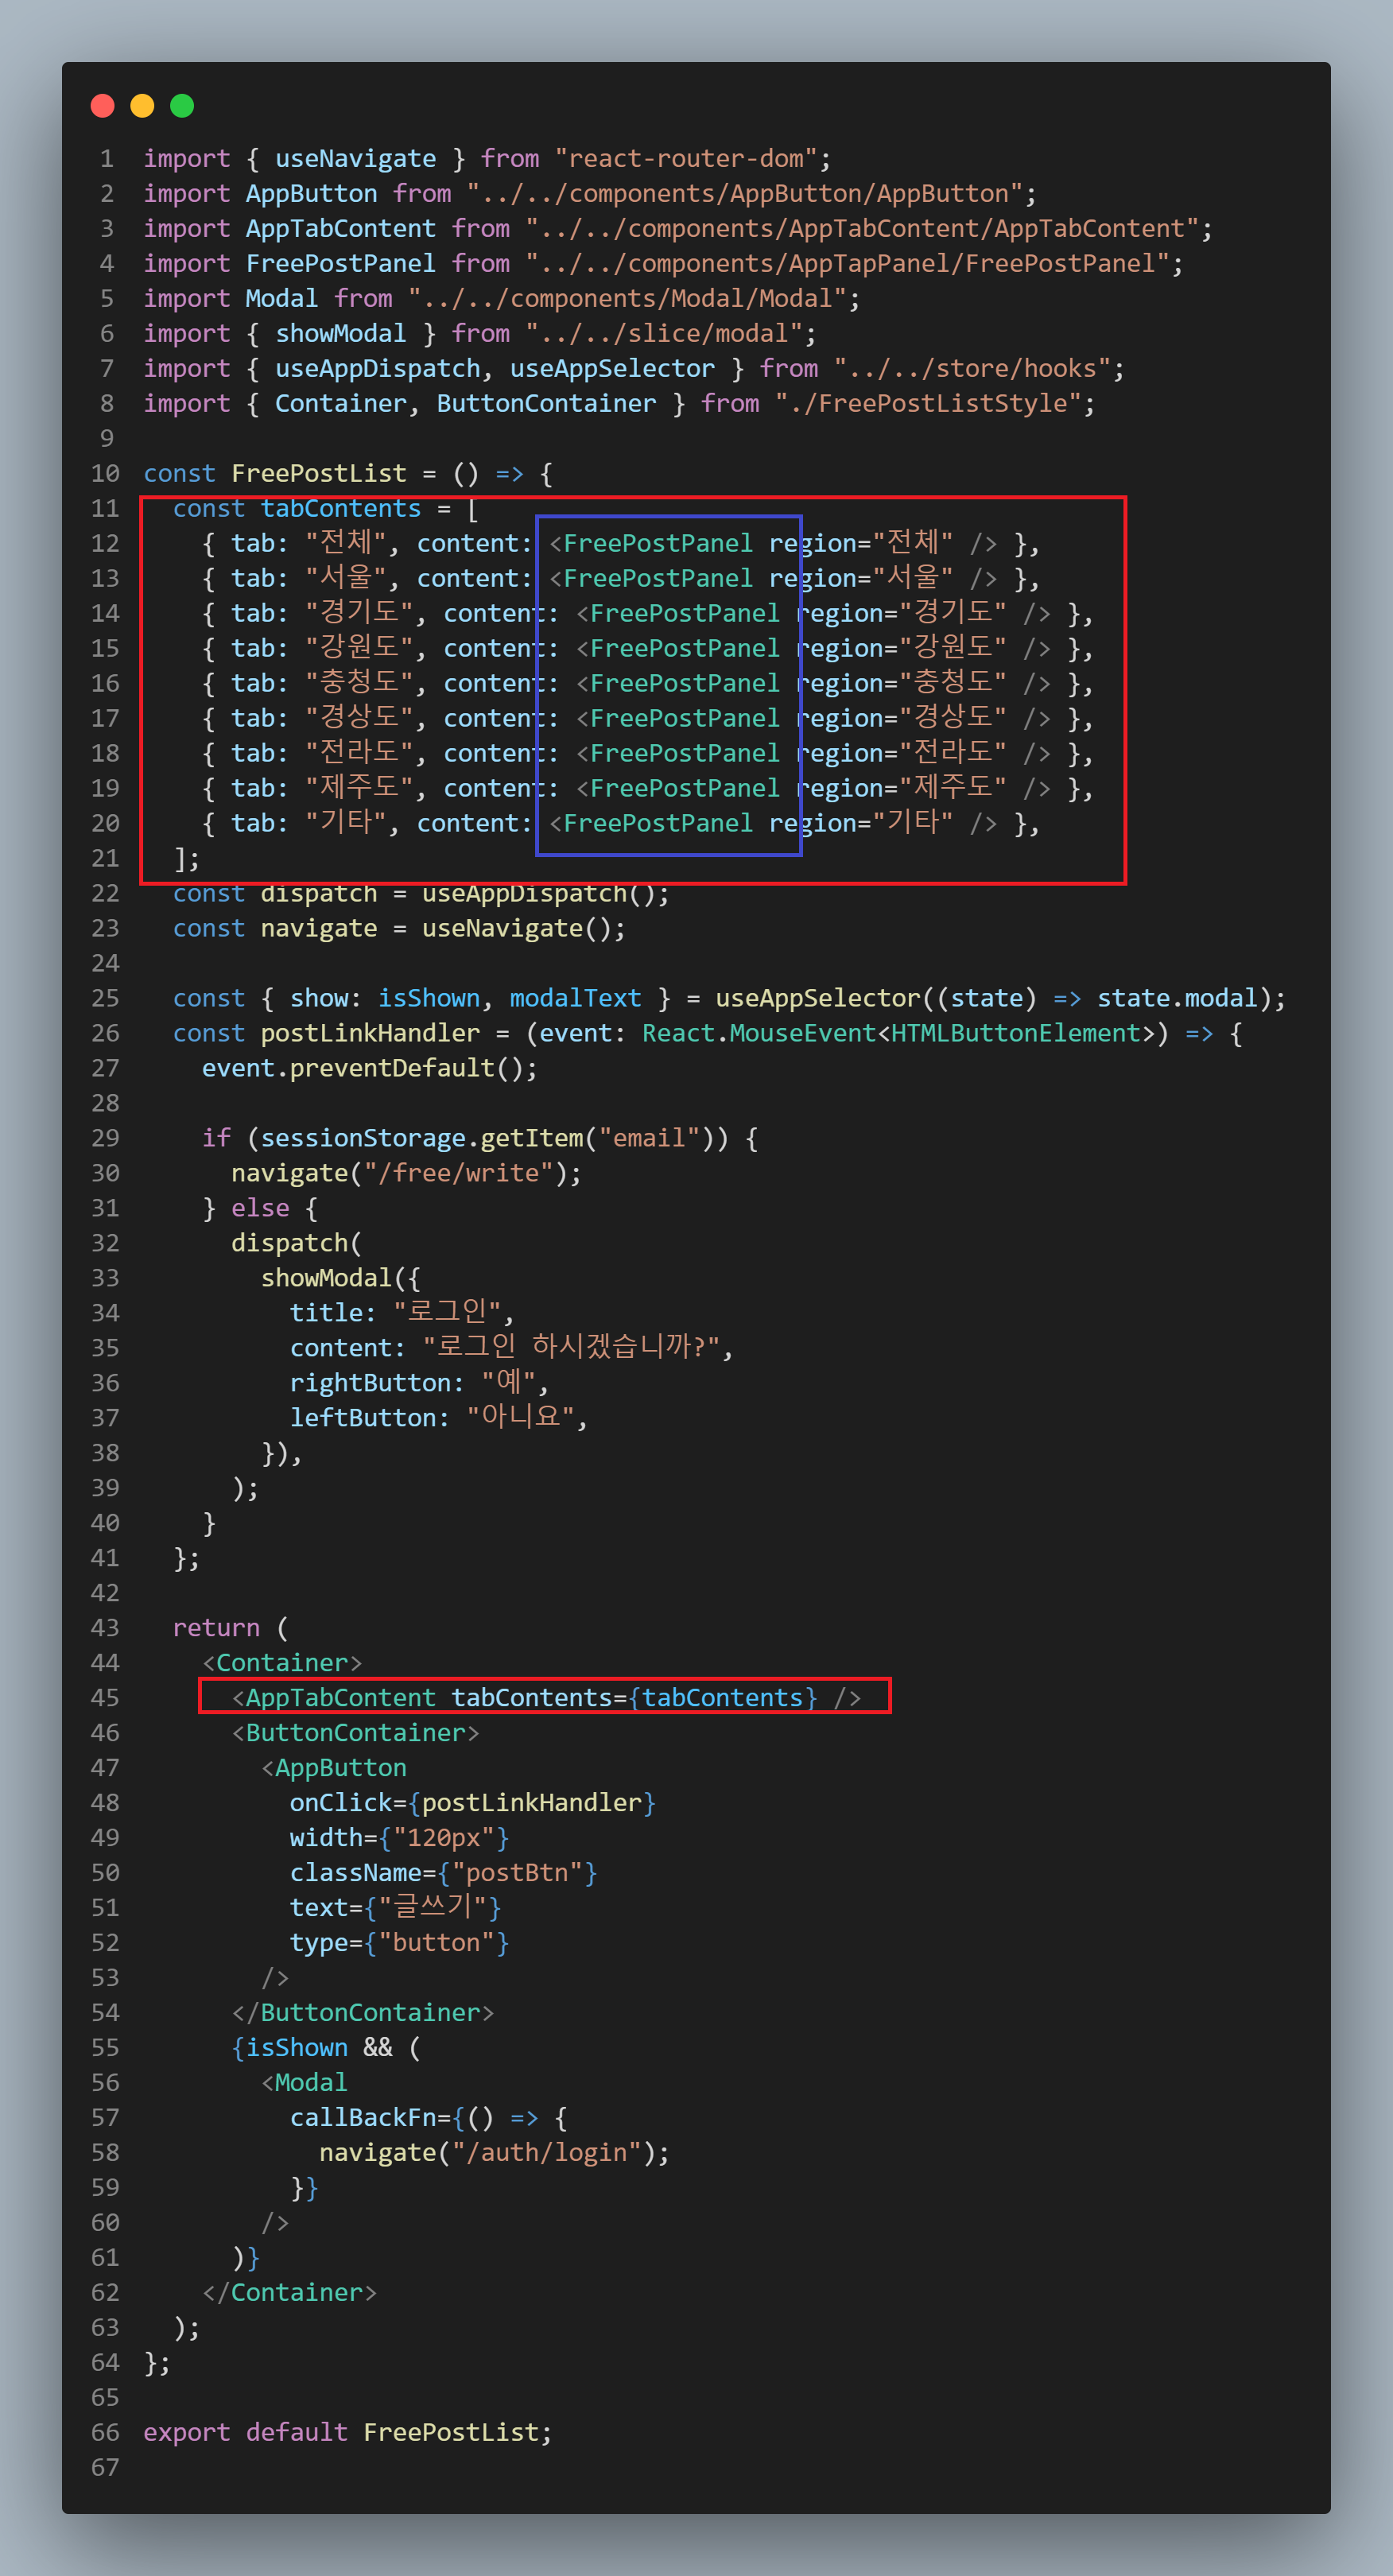Click export default FreePostList statement
Viewport: 1393px width, 2576px height.
point(347,2433)
